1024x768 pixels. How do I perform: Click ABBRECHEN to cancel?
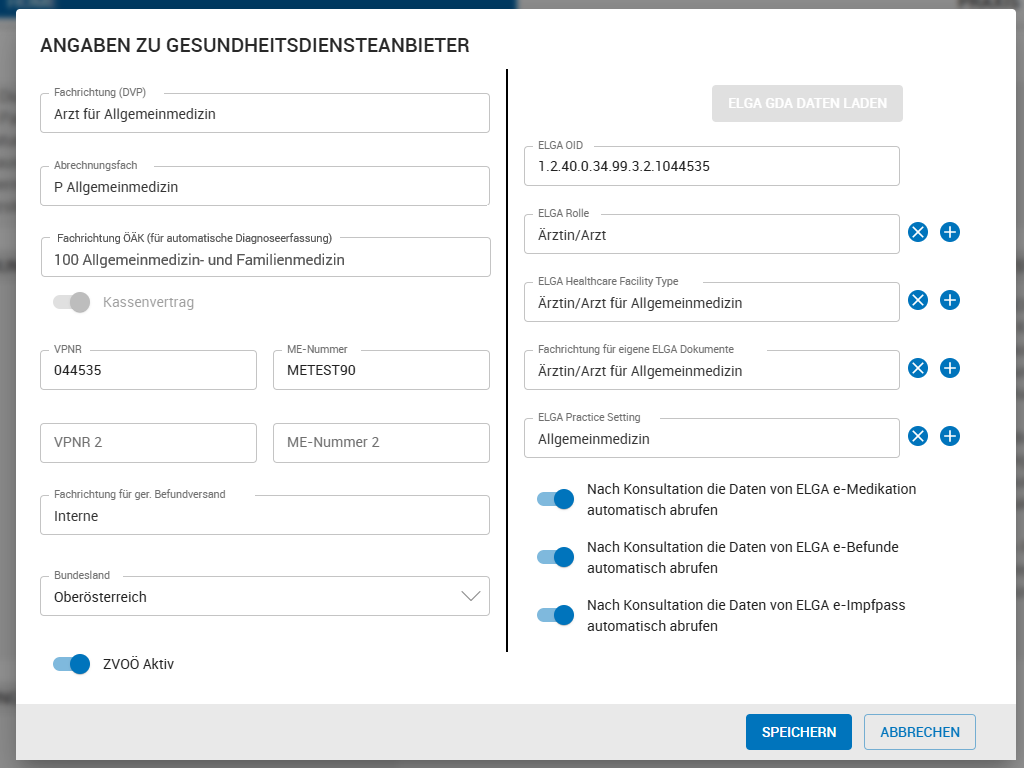click(919, 732)
